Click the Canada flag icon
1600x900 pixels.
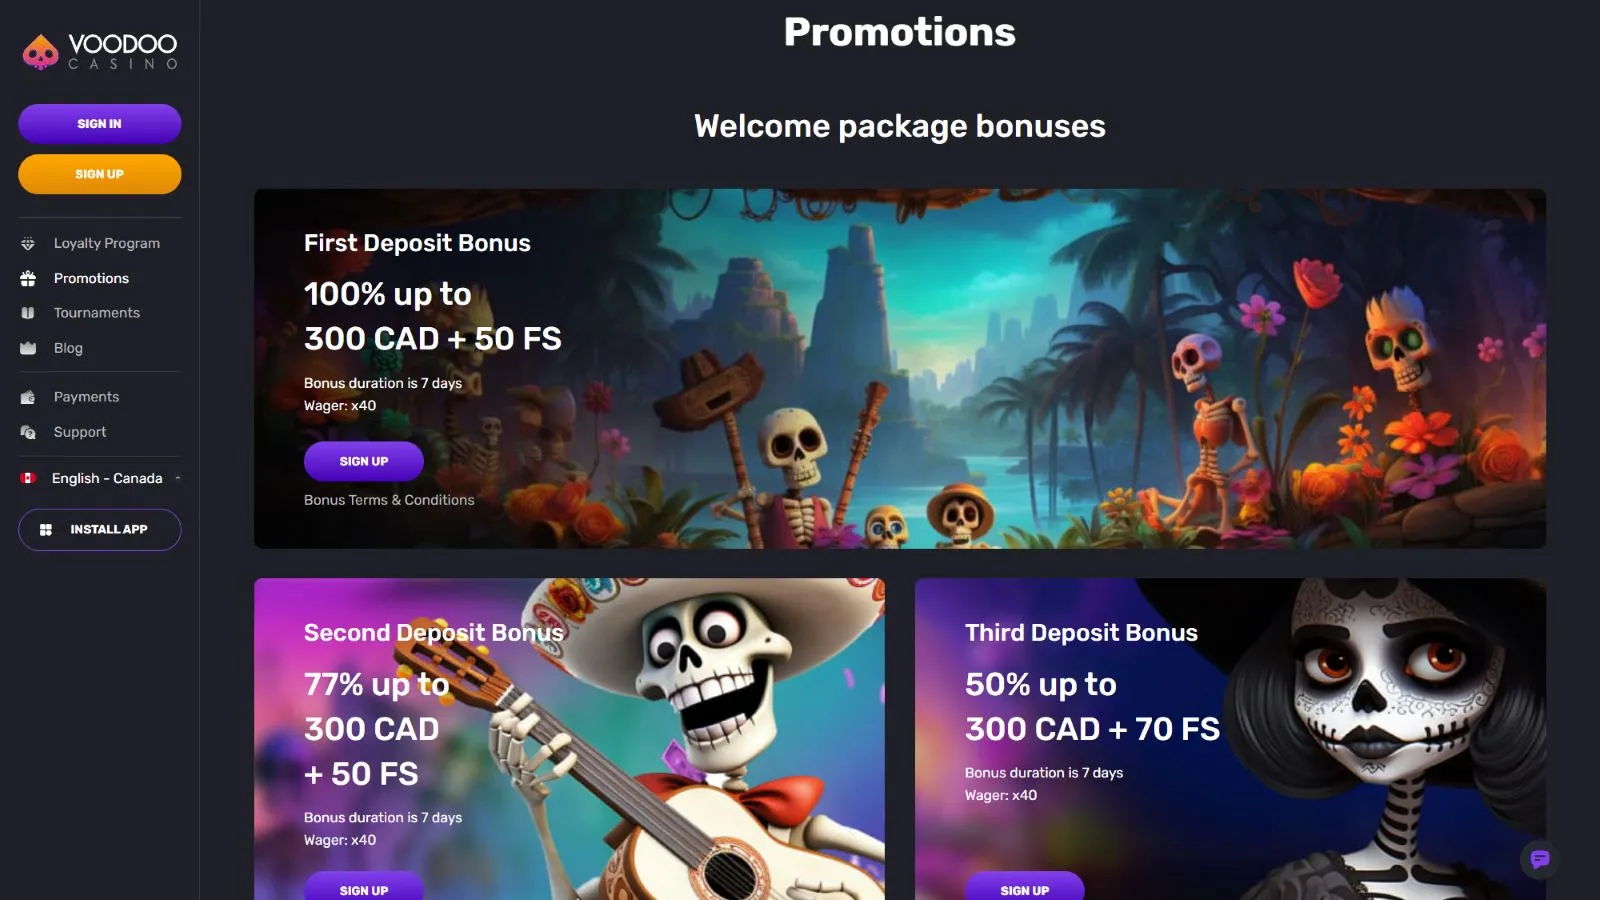(28, 478)
